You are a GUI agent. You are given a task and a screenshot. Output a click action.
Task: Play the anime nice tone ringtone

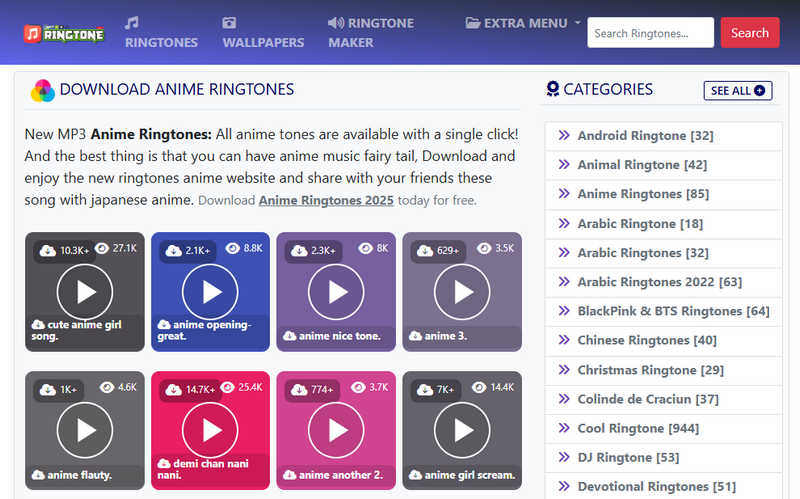pos(336,292)
